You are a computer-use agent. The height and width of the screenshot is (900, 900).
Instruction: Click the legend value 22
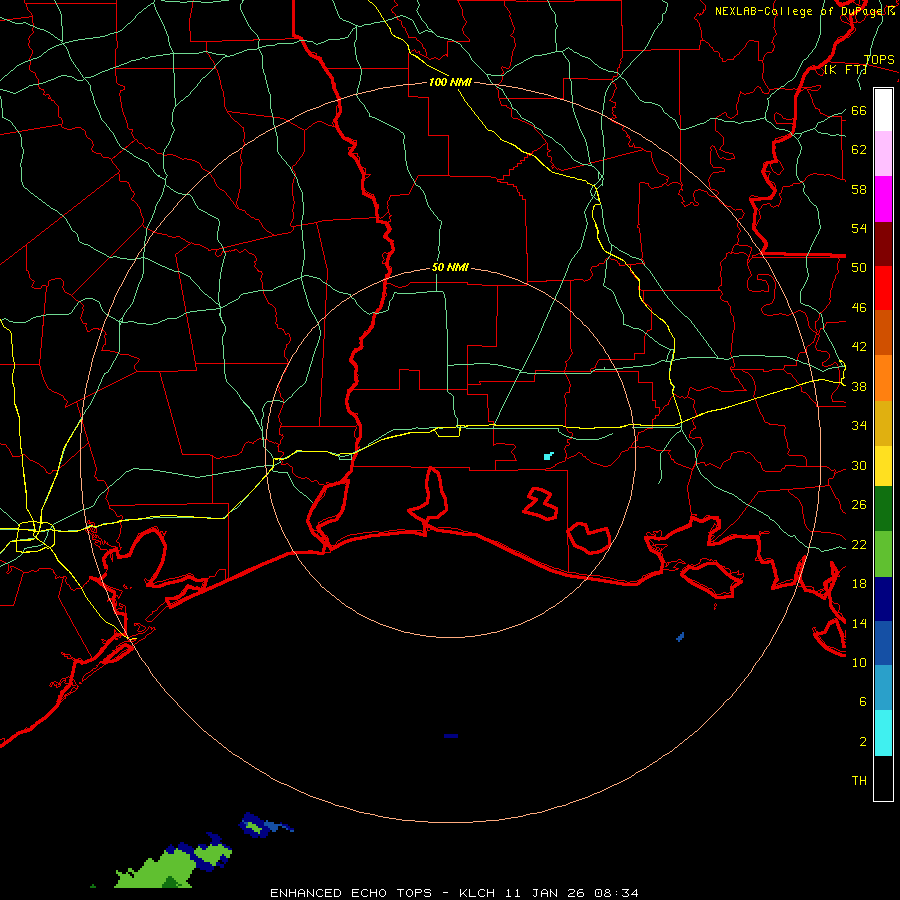point(859,545)
